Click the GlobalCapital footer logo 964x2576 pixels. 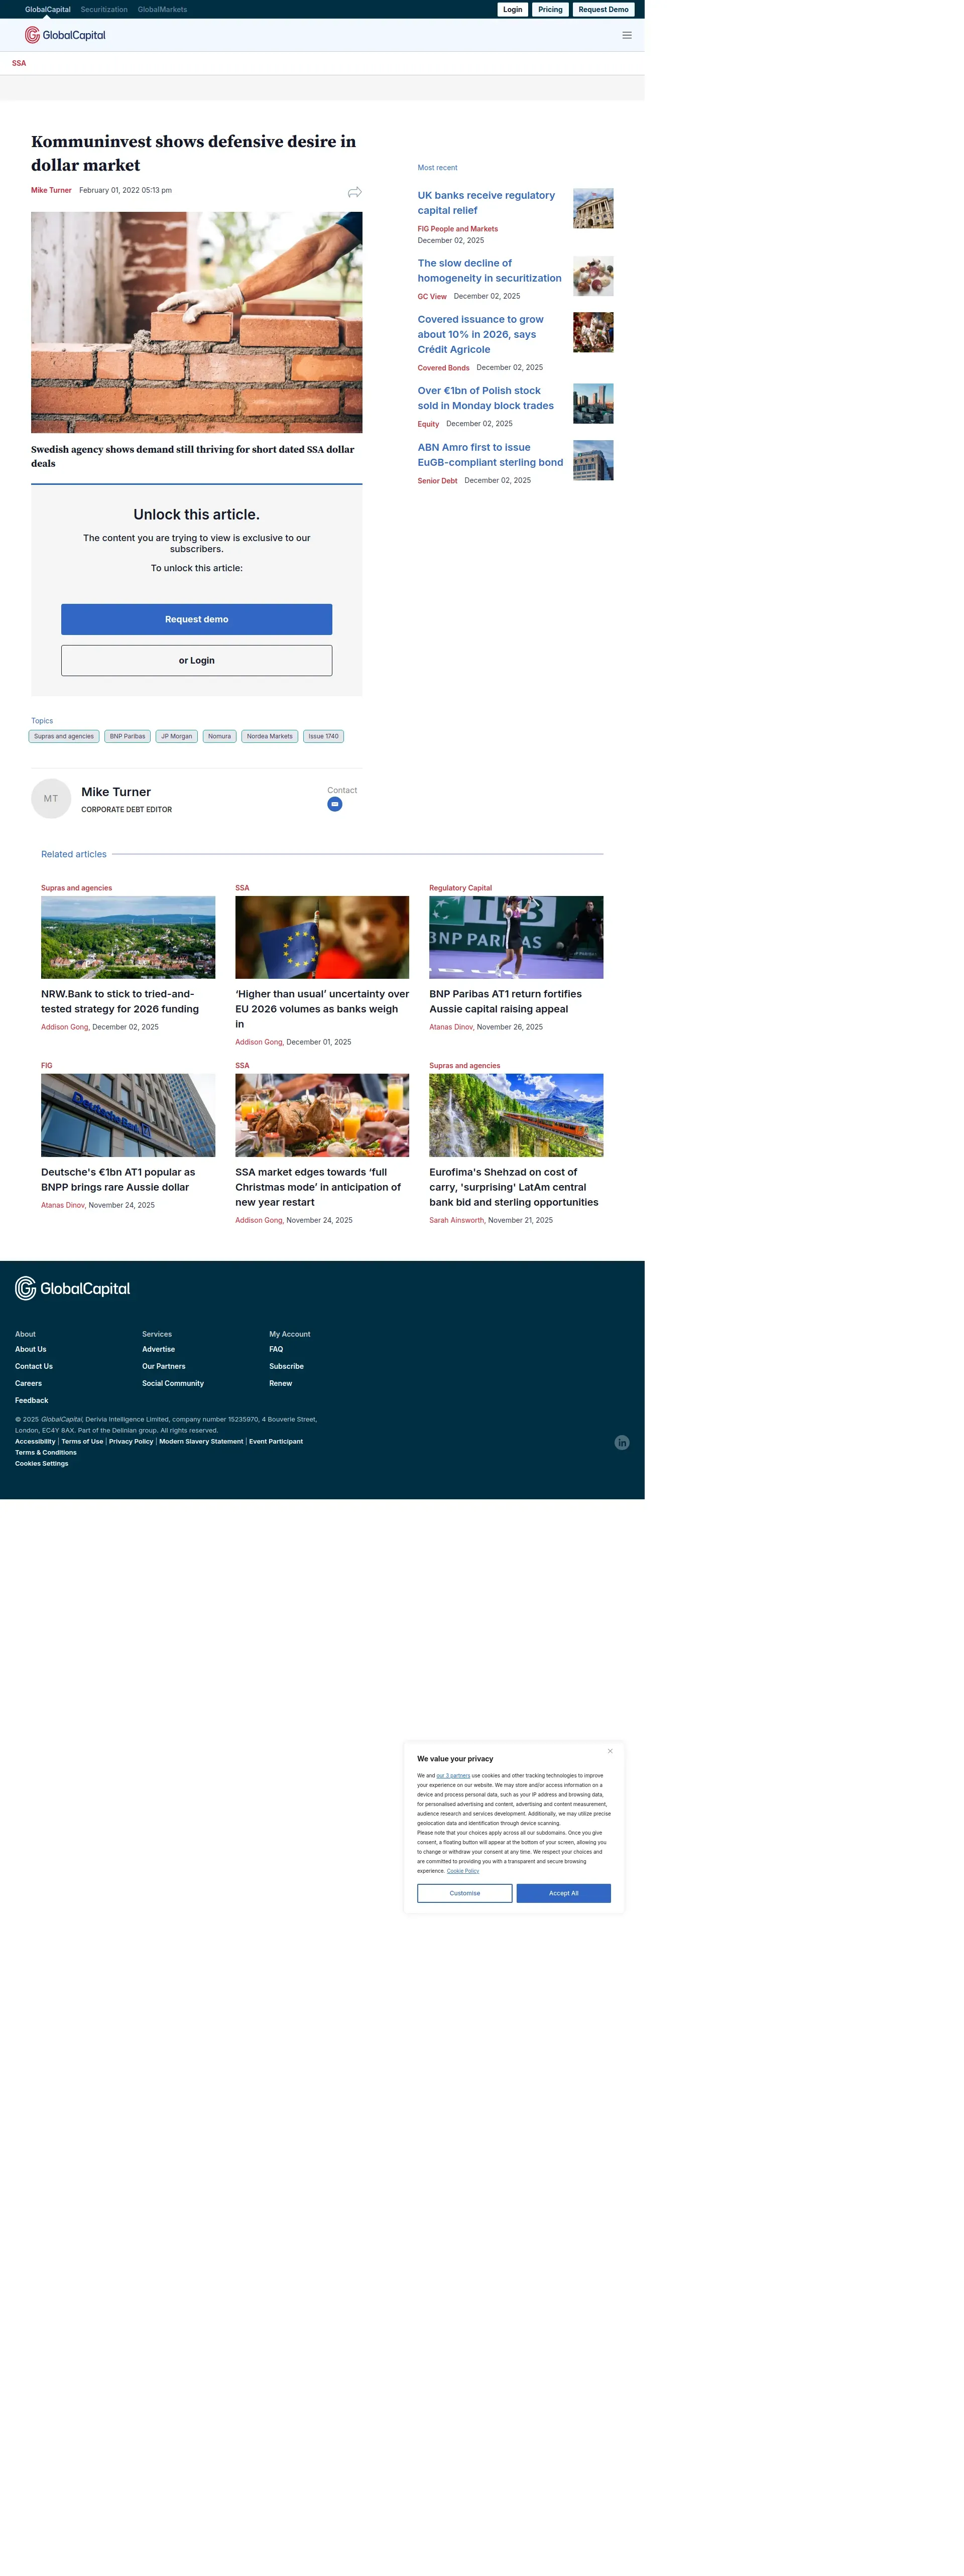click(72, 1288)
